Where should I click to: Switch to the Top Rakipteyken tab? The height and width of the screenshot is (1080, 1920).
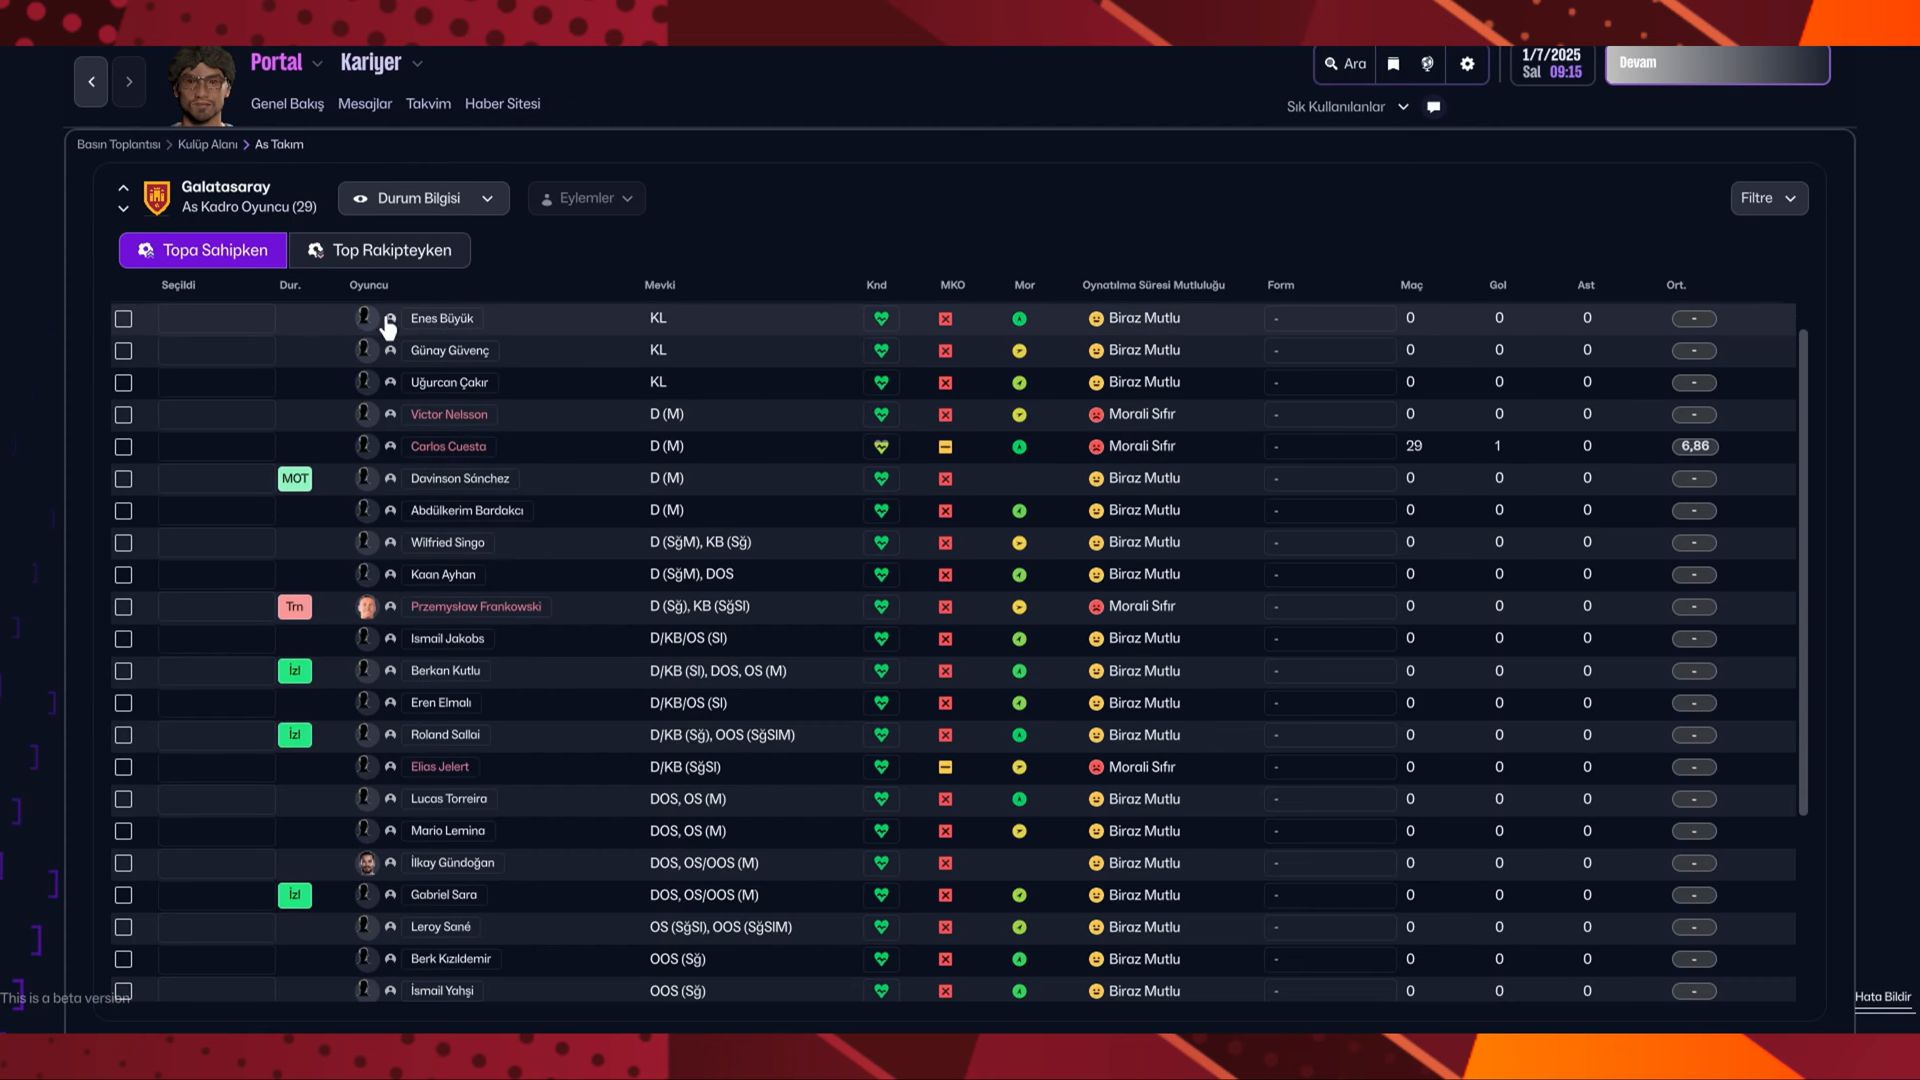380,250
